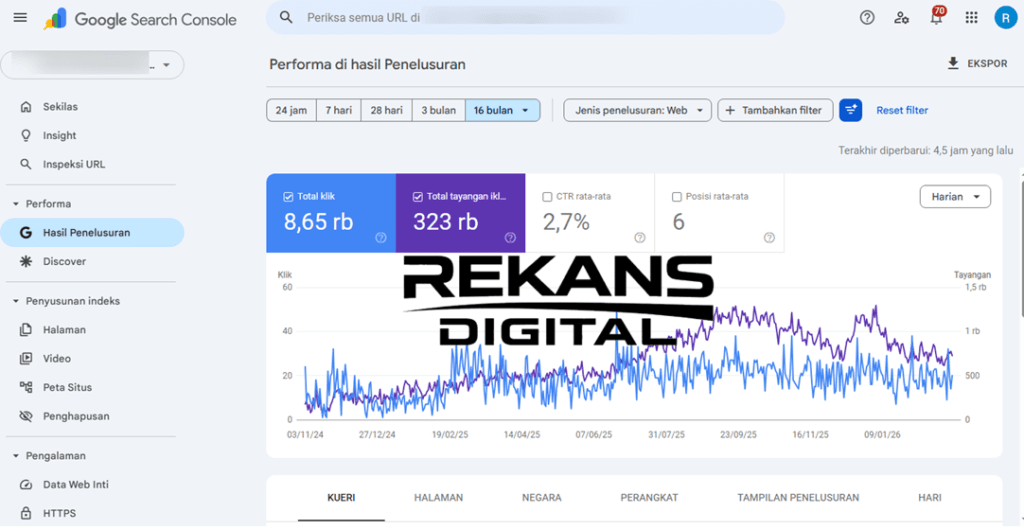
Task: Click the Hasil Penelusuran G icon
Action: pyautogui.click(x=26, y=232)
